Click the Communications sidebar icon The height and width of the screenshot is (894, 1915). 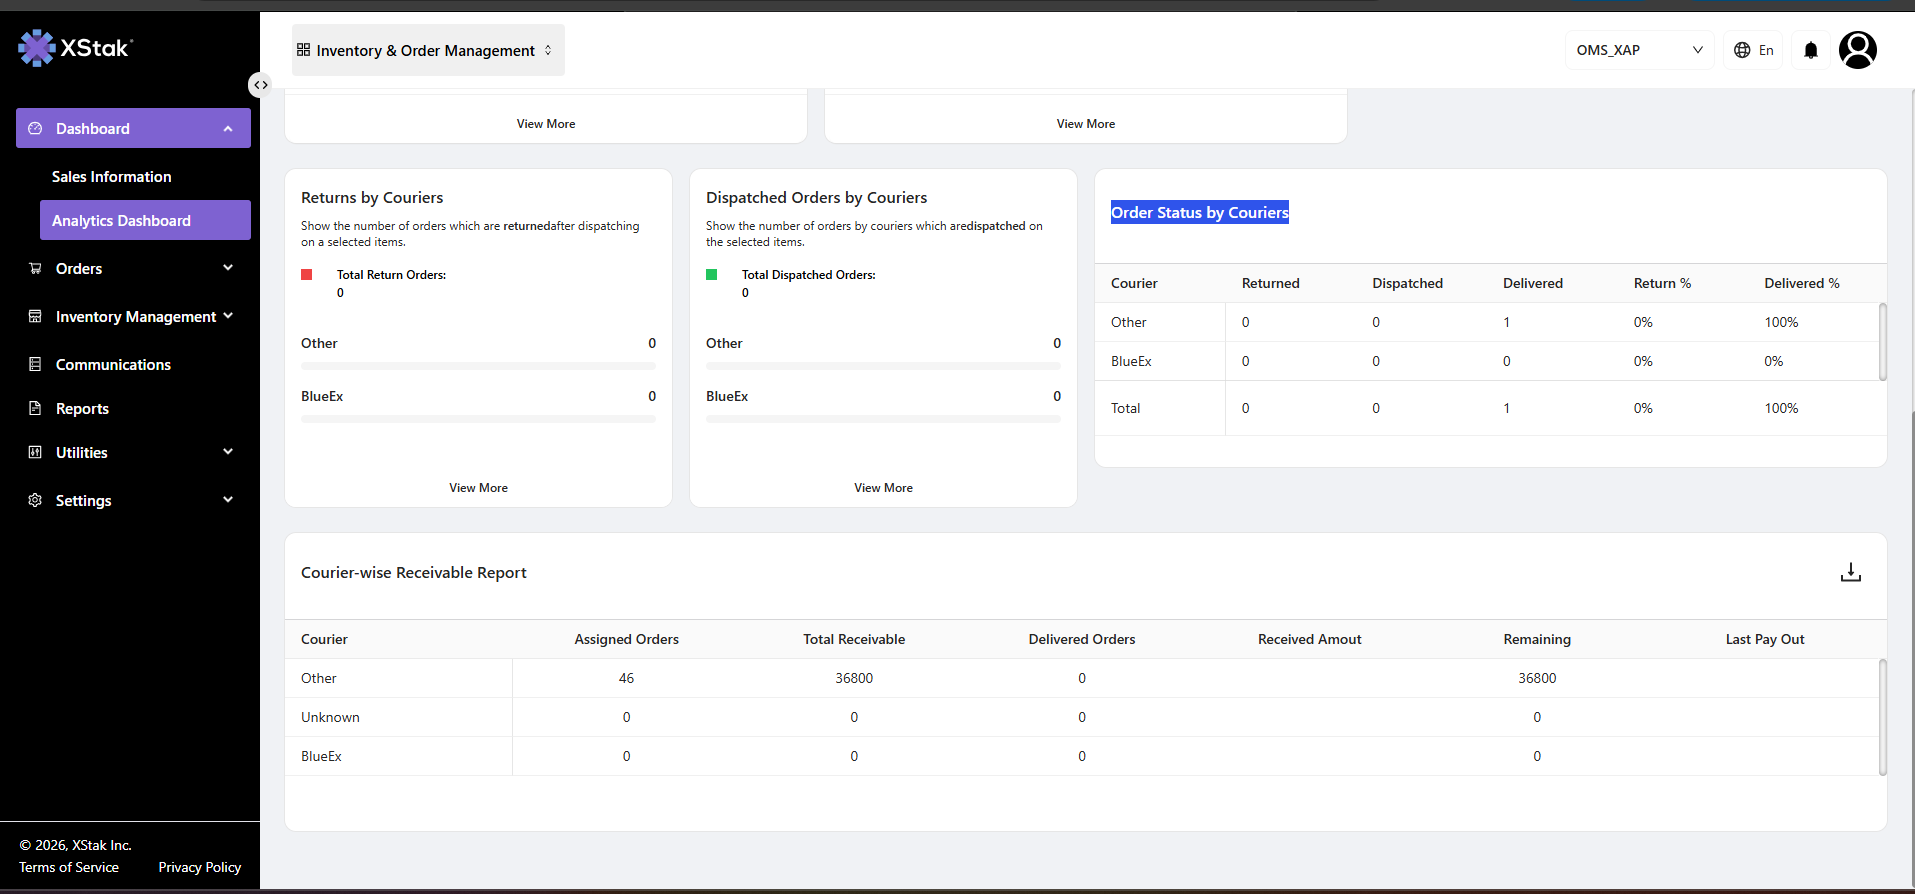35,364
